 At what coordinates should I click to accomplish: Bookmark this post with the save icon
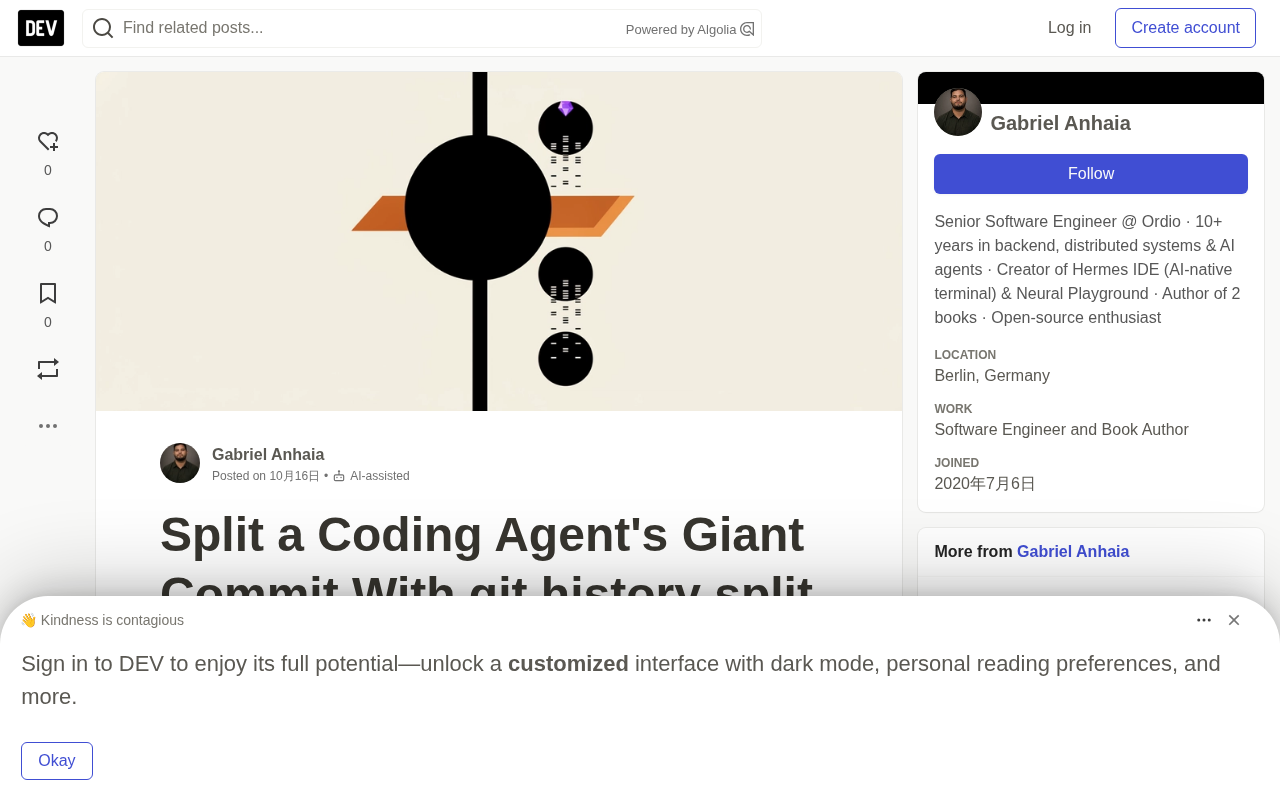[48, 293]
